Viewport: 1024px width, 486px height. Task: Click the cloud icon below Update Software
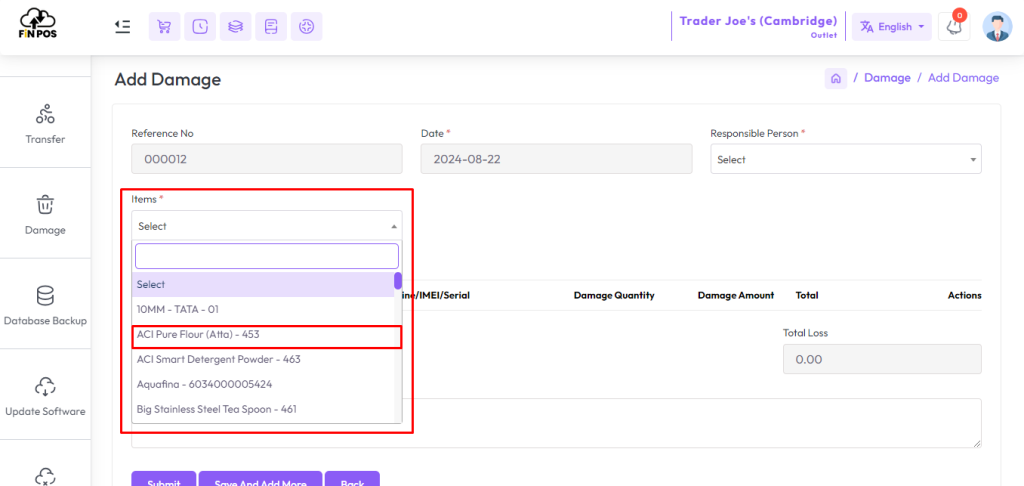(45, 476)
